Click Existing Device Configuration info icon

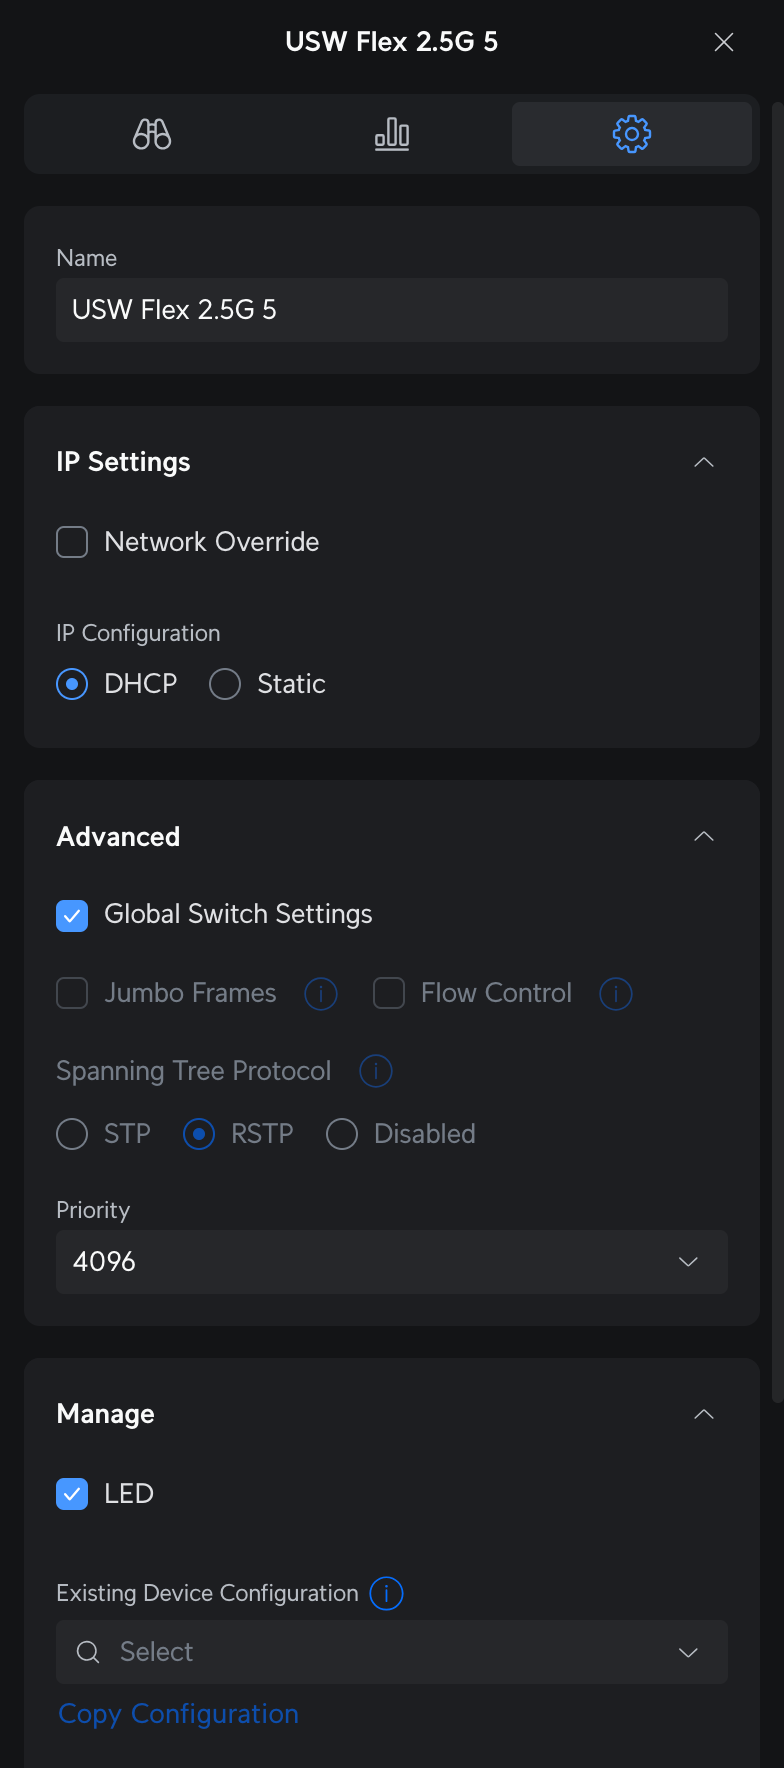(x=387, y=1593)
